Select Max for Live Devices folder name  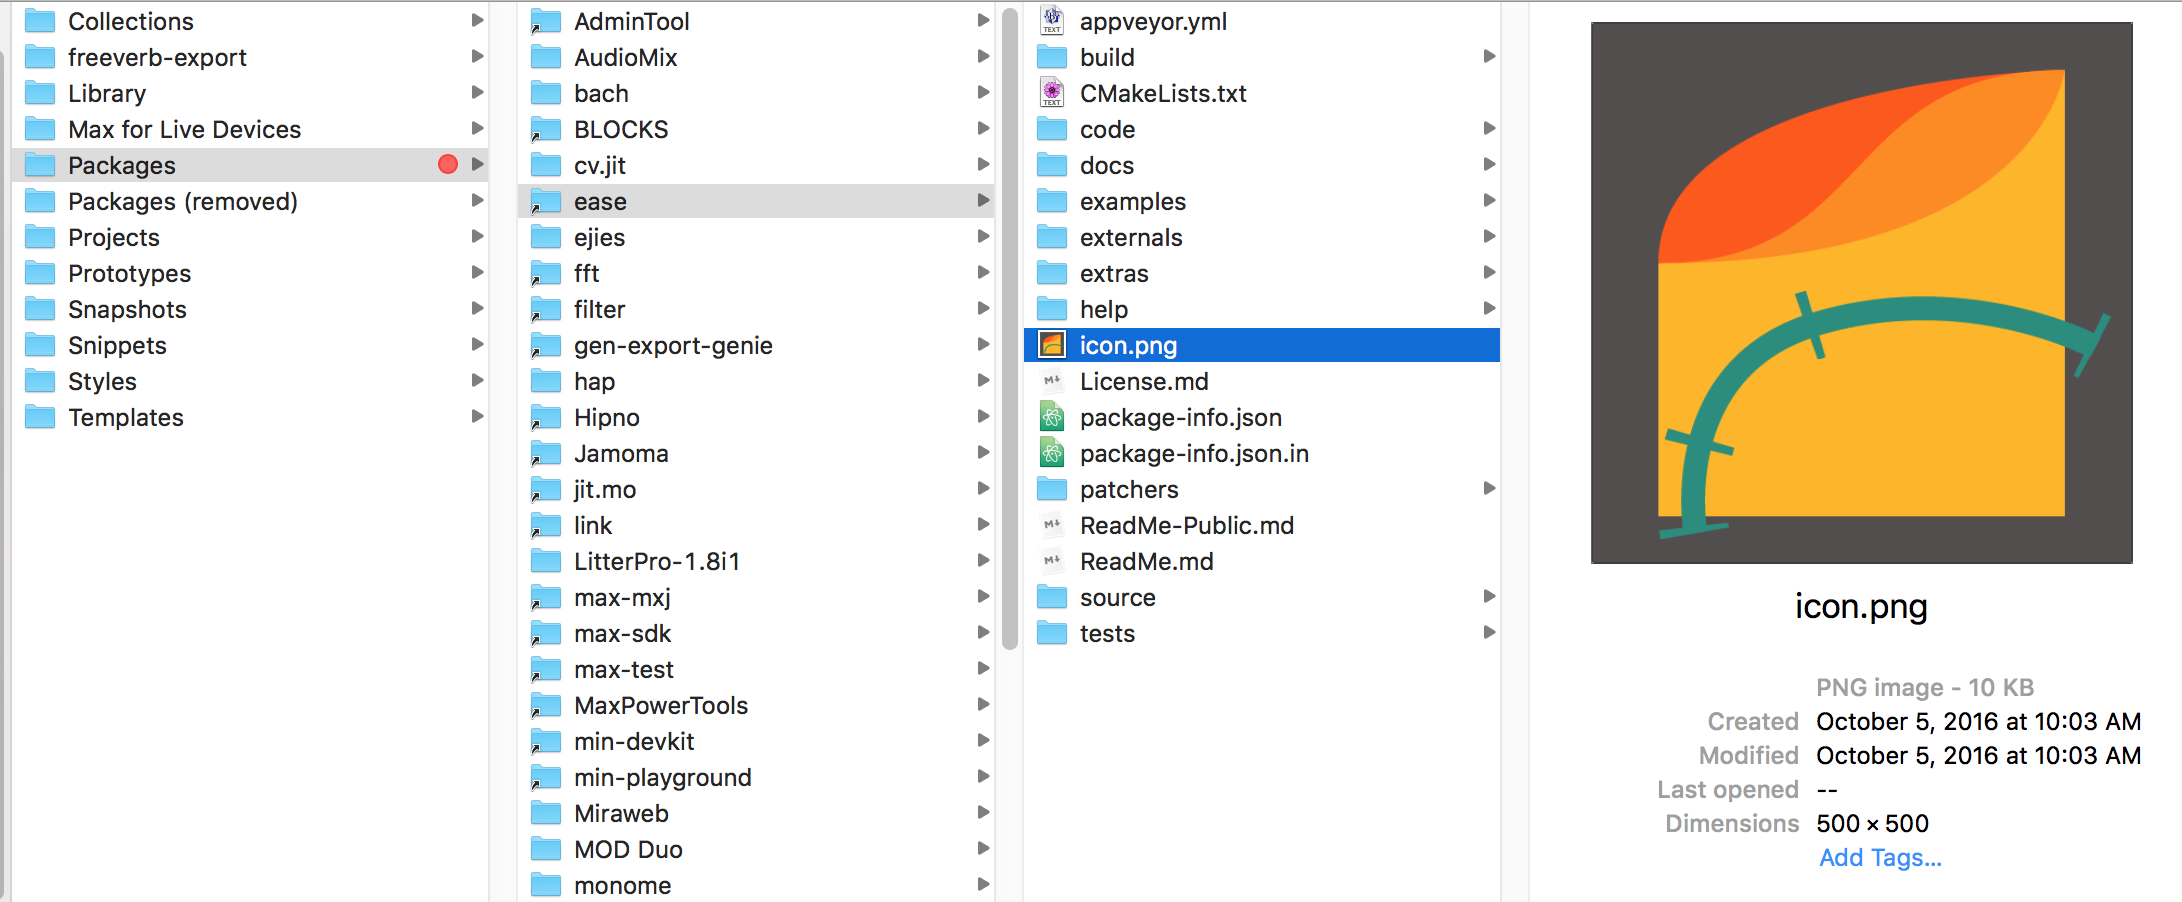tap(184, 129)
